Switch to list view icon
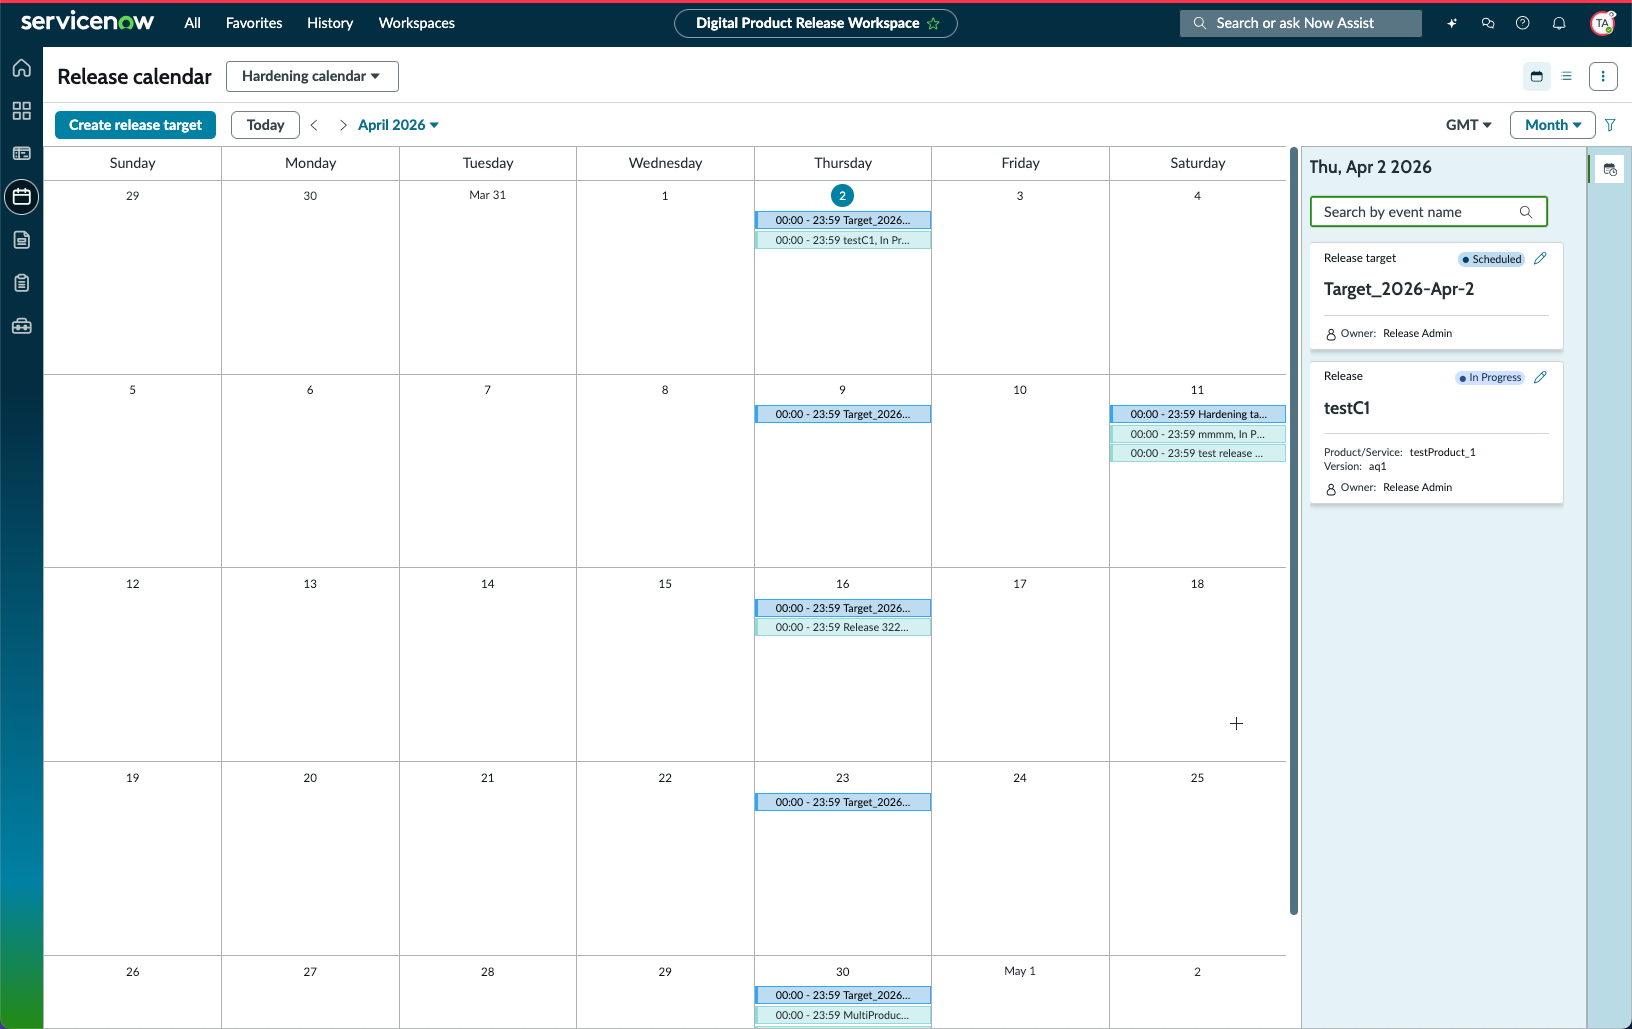Image resolution: width=1632 pixels, height=1029 pixels. [x=1567, y=76]
